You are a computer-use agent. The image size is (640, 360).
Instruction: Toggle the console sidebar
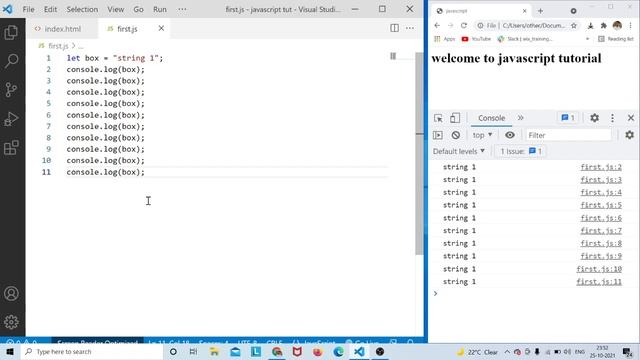438,135
